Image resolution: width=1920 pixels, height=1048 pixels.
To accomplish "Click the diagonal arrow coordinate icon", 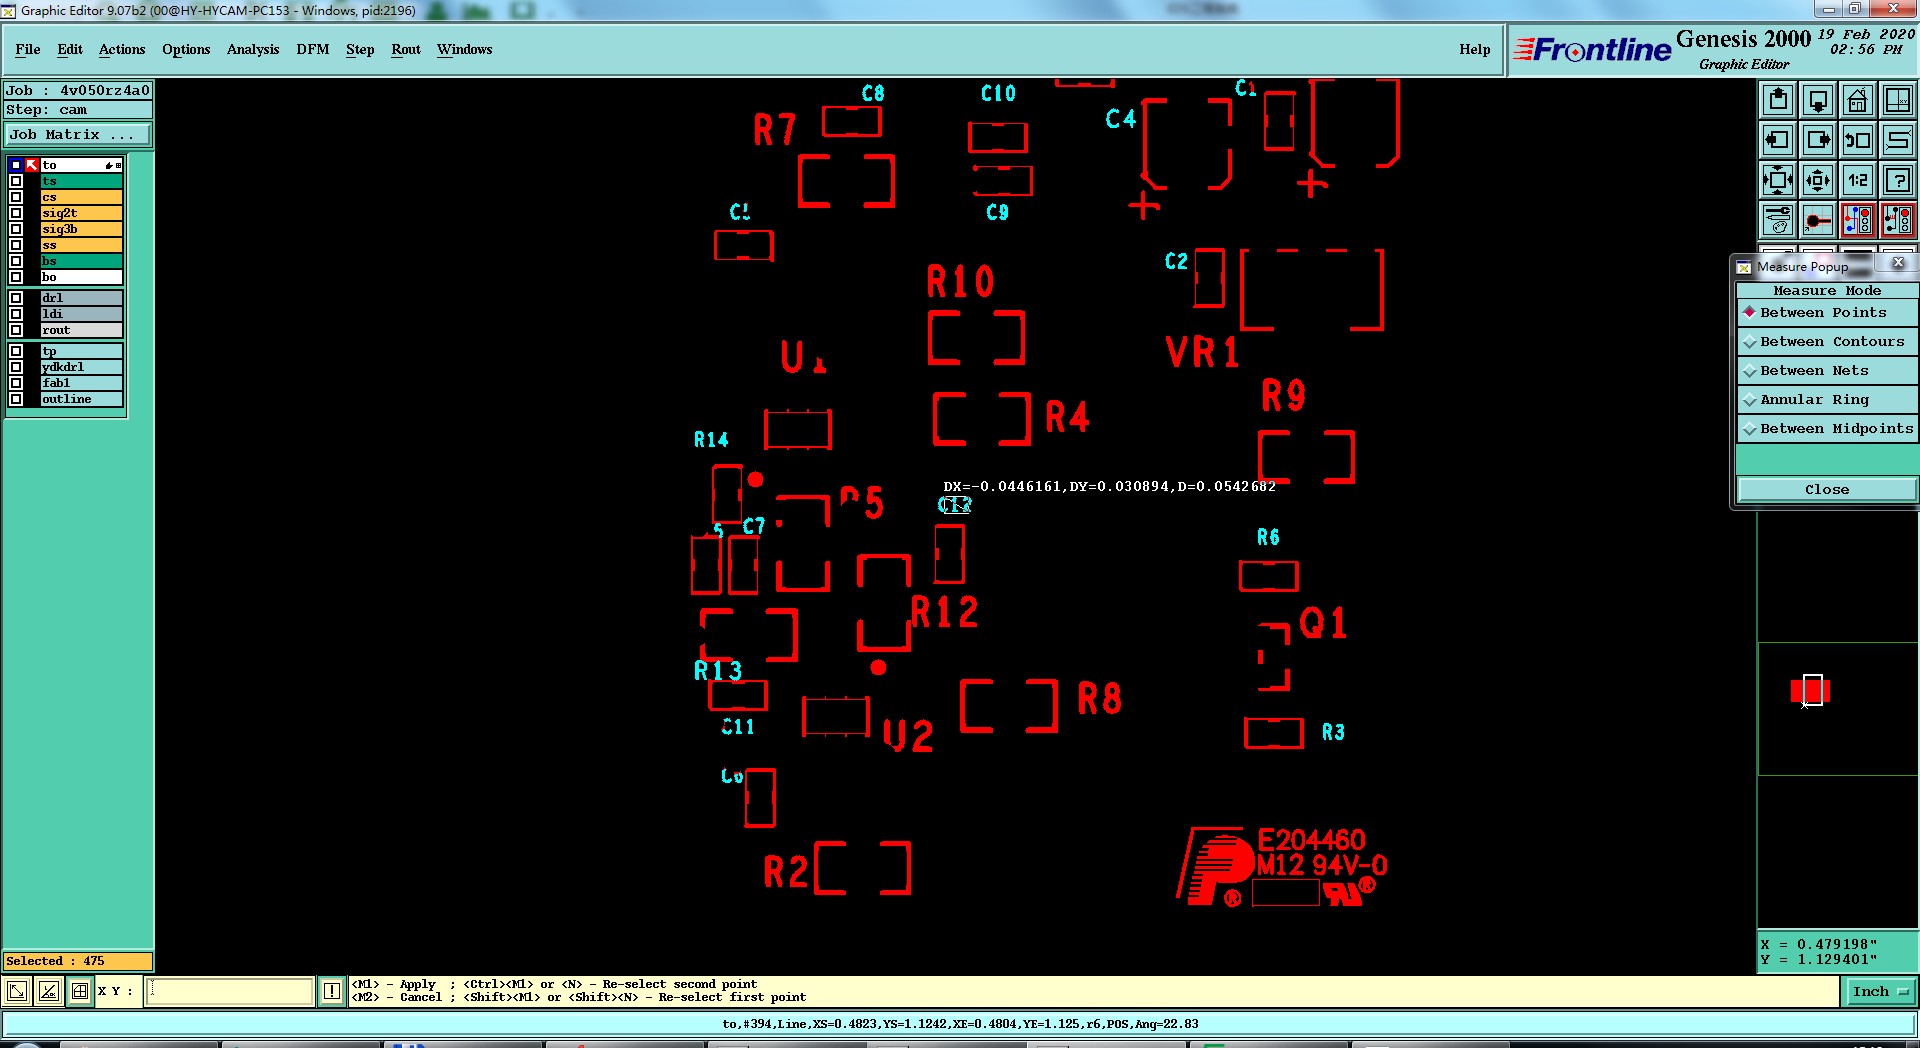I will click(x=17, y=991).
